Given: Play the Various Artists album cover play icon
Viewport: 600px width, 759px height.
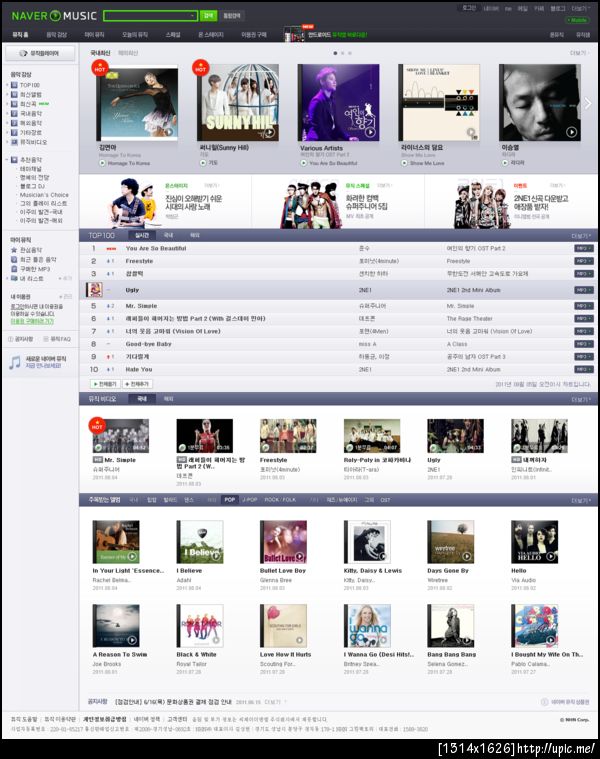Looking at the screenshot, I should click(370, 132).
